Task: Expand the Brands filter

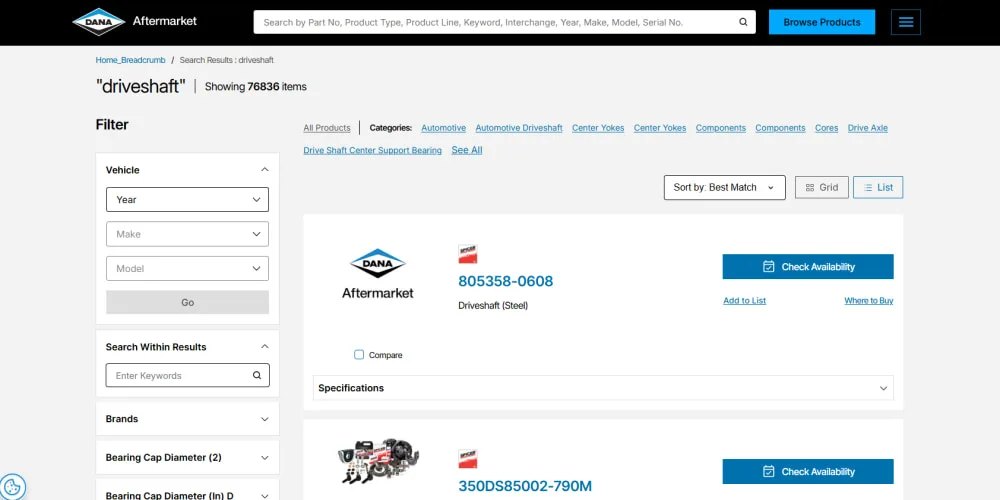Action: click(188, 419)
